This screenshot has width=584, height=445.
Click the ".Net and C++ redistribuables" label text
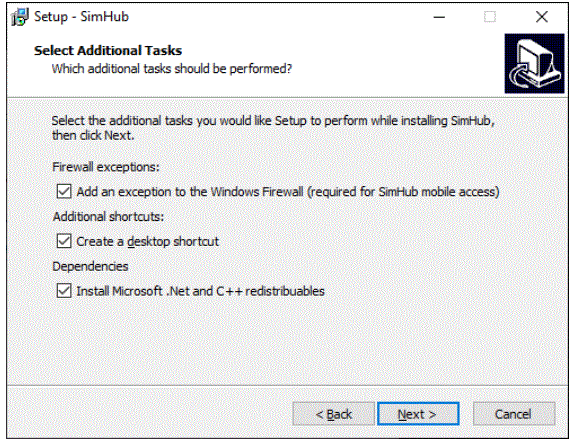(245, 291)
